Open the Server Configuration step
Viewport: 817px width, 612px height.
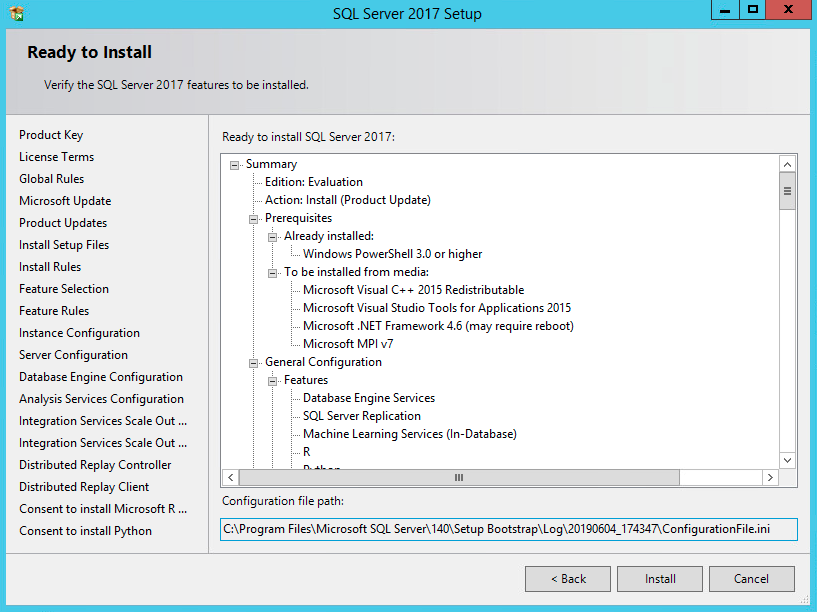click(73, 355)
